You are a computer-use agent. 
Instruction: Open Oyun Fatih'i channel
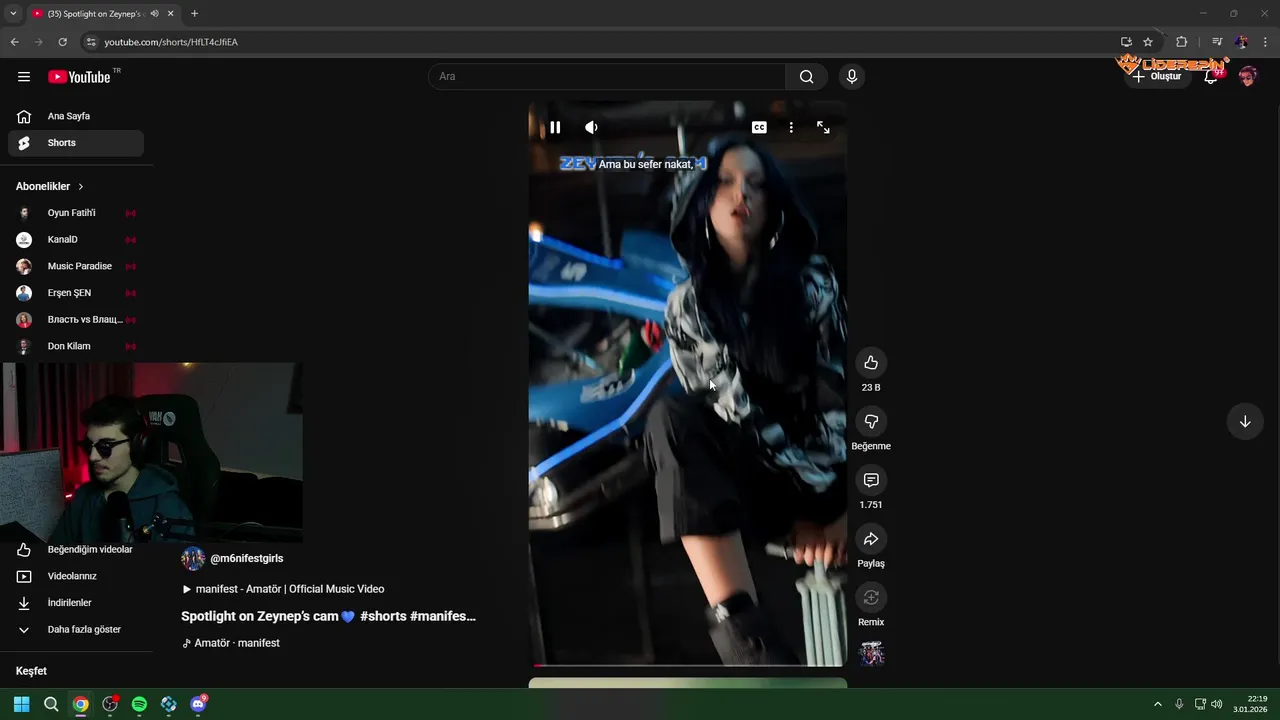pos(76,213)
